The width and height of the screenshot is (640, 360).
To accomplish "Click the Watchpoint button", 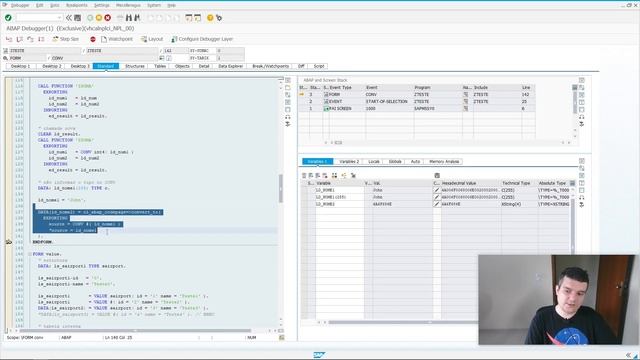I will [117, 39].
